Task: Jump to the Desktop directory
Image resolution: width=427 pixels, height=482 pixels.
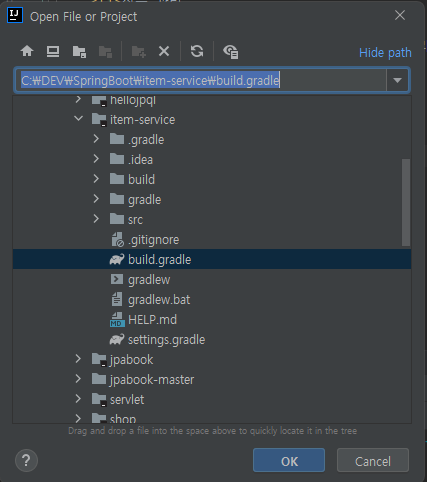Action: coord(53,51)
